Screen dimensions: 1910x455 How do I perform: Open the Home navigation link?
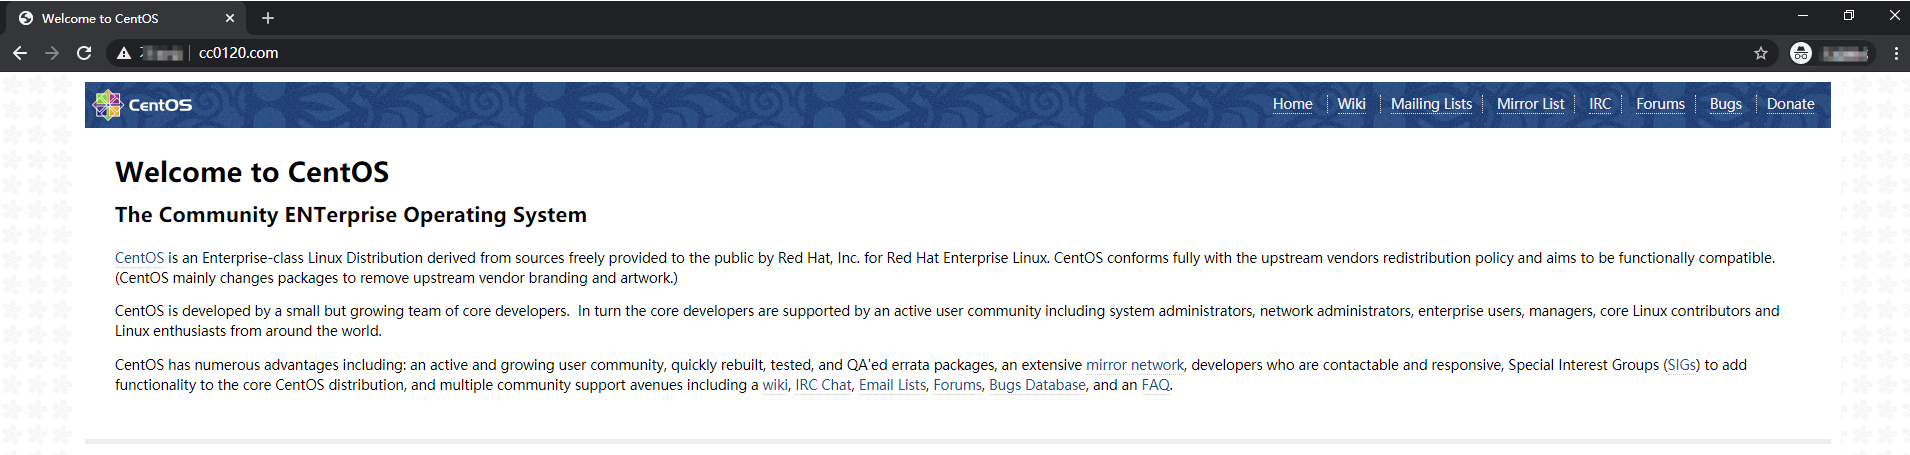pos(1292,104)
